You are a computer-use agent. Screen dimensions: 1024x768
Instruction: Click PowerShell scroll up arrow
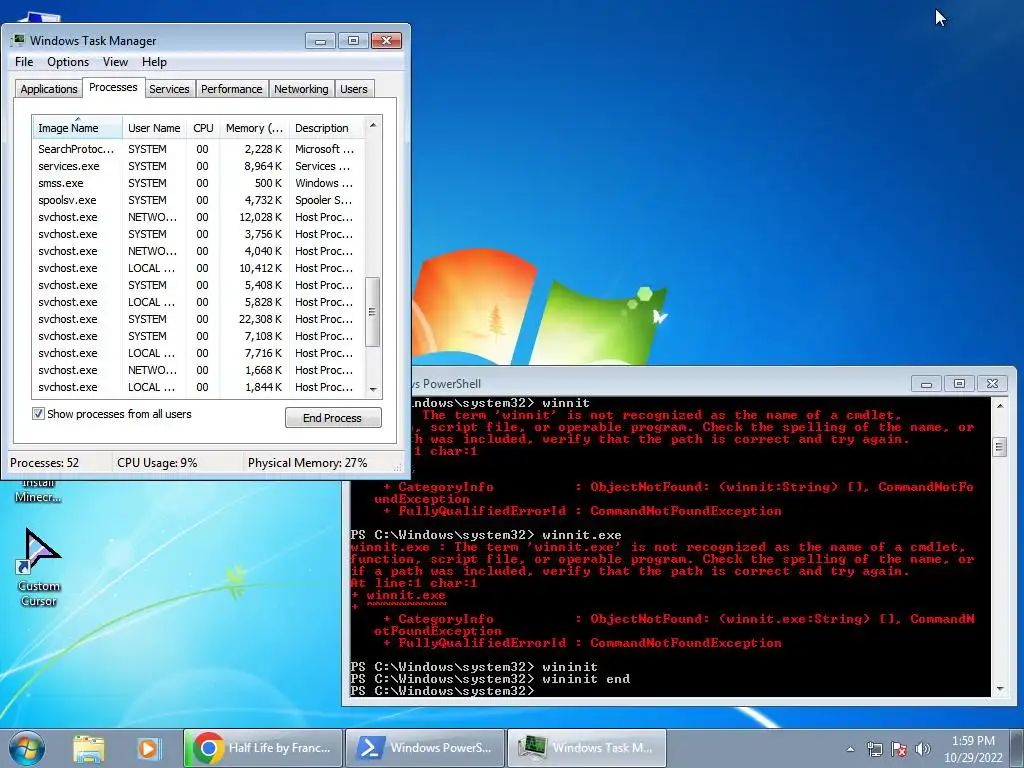pos(1000,406)
